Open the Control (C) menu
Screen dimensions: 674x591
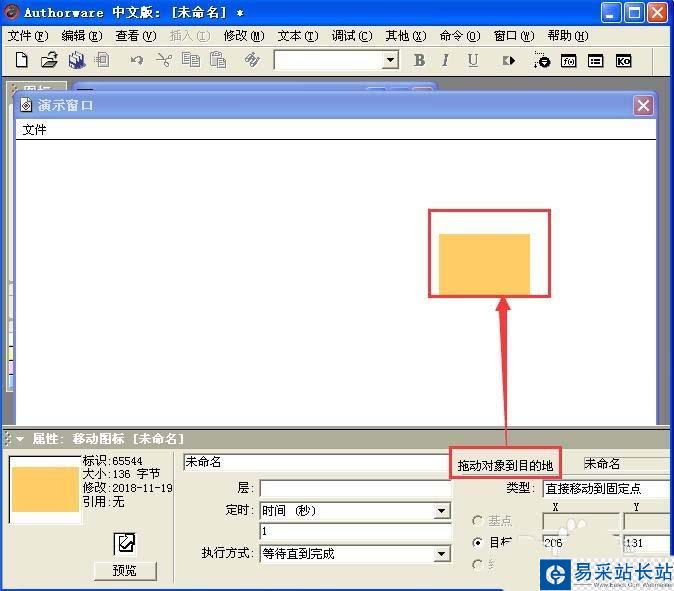(x=352, y=36)
